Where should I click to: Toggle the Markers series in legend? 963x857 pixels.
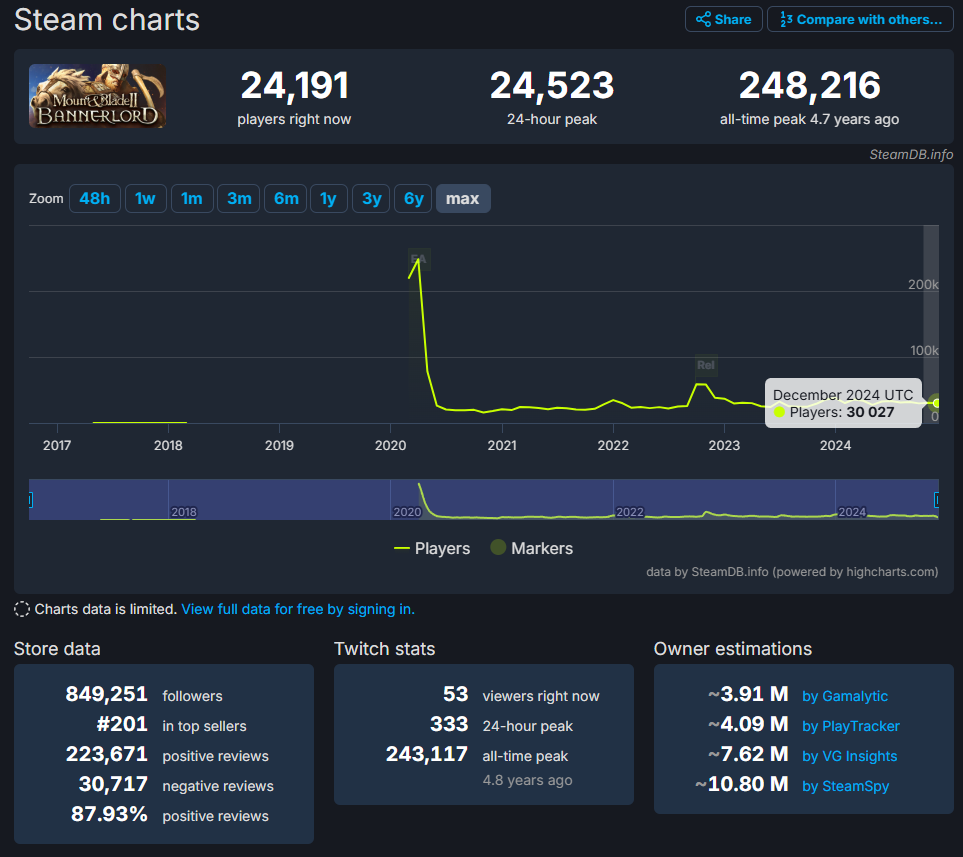coord(532,548)
